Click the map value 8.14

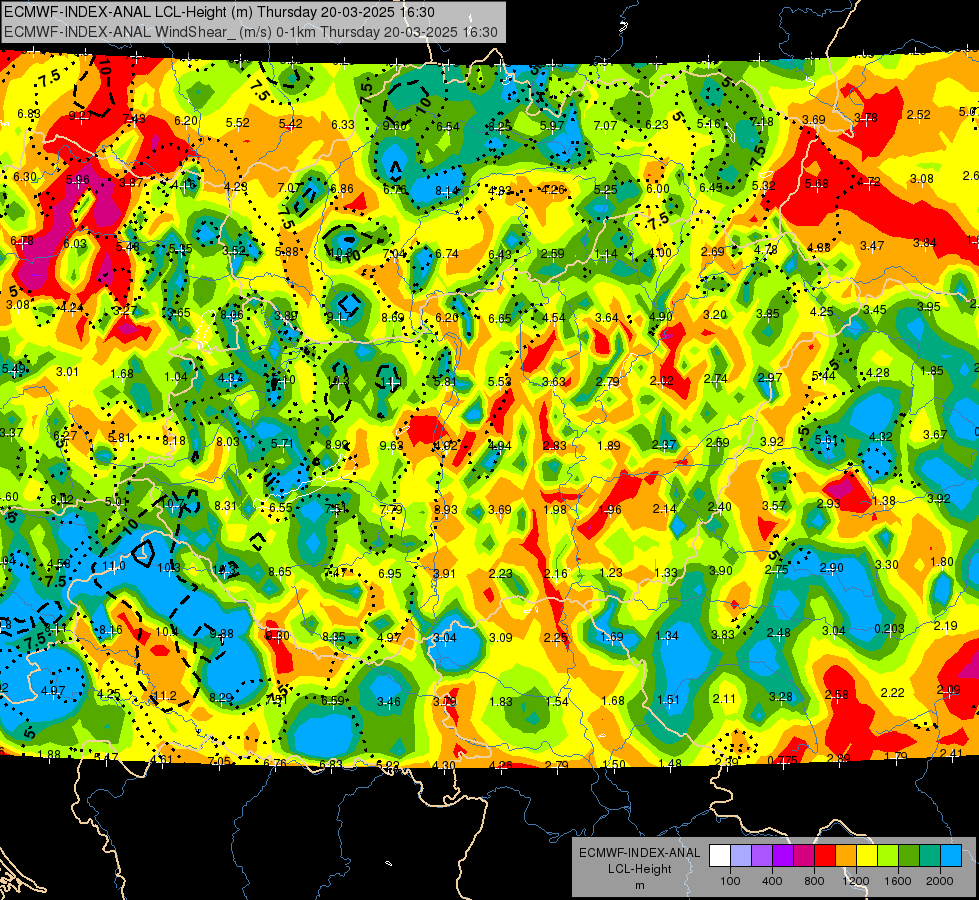click(x=447, y=190)
